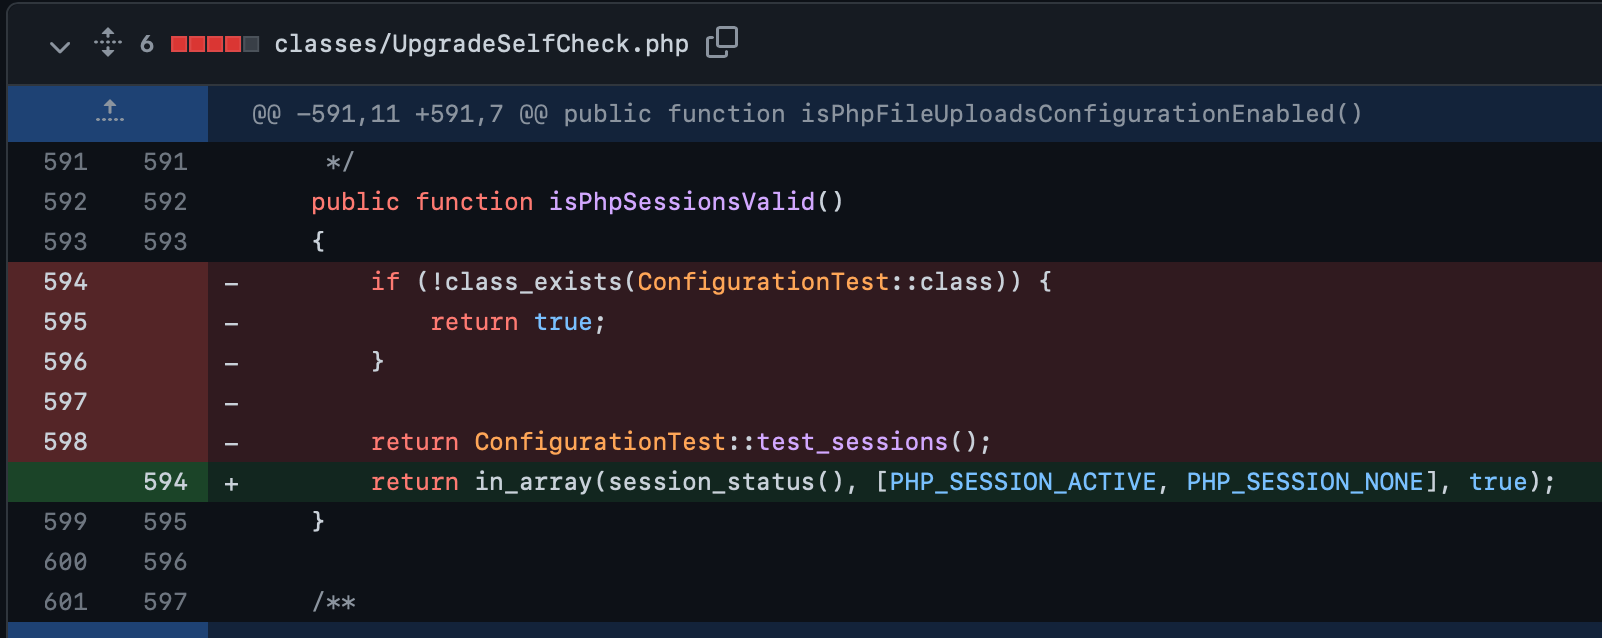Click the changed lines count 6
The width and height of the screenshot is (1602, 638).
pyautogui.click(x=147, y=44)
